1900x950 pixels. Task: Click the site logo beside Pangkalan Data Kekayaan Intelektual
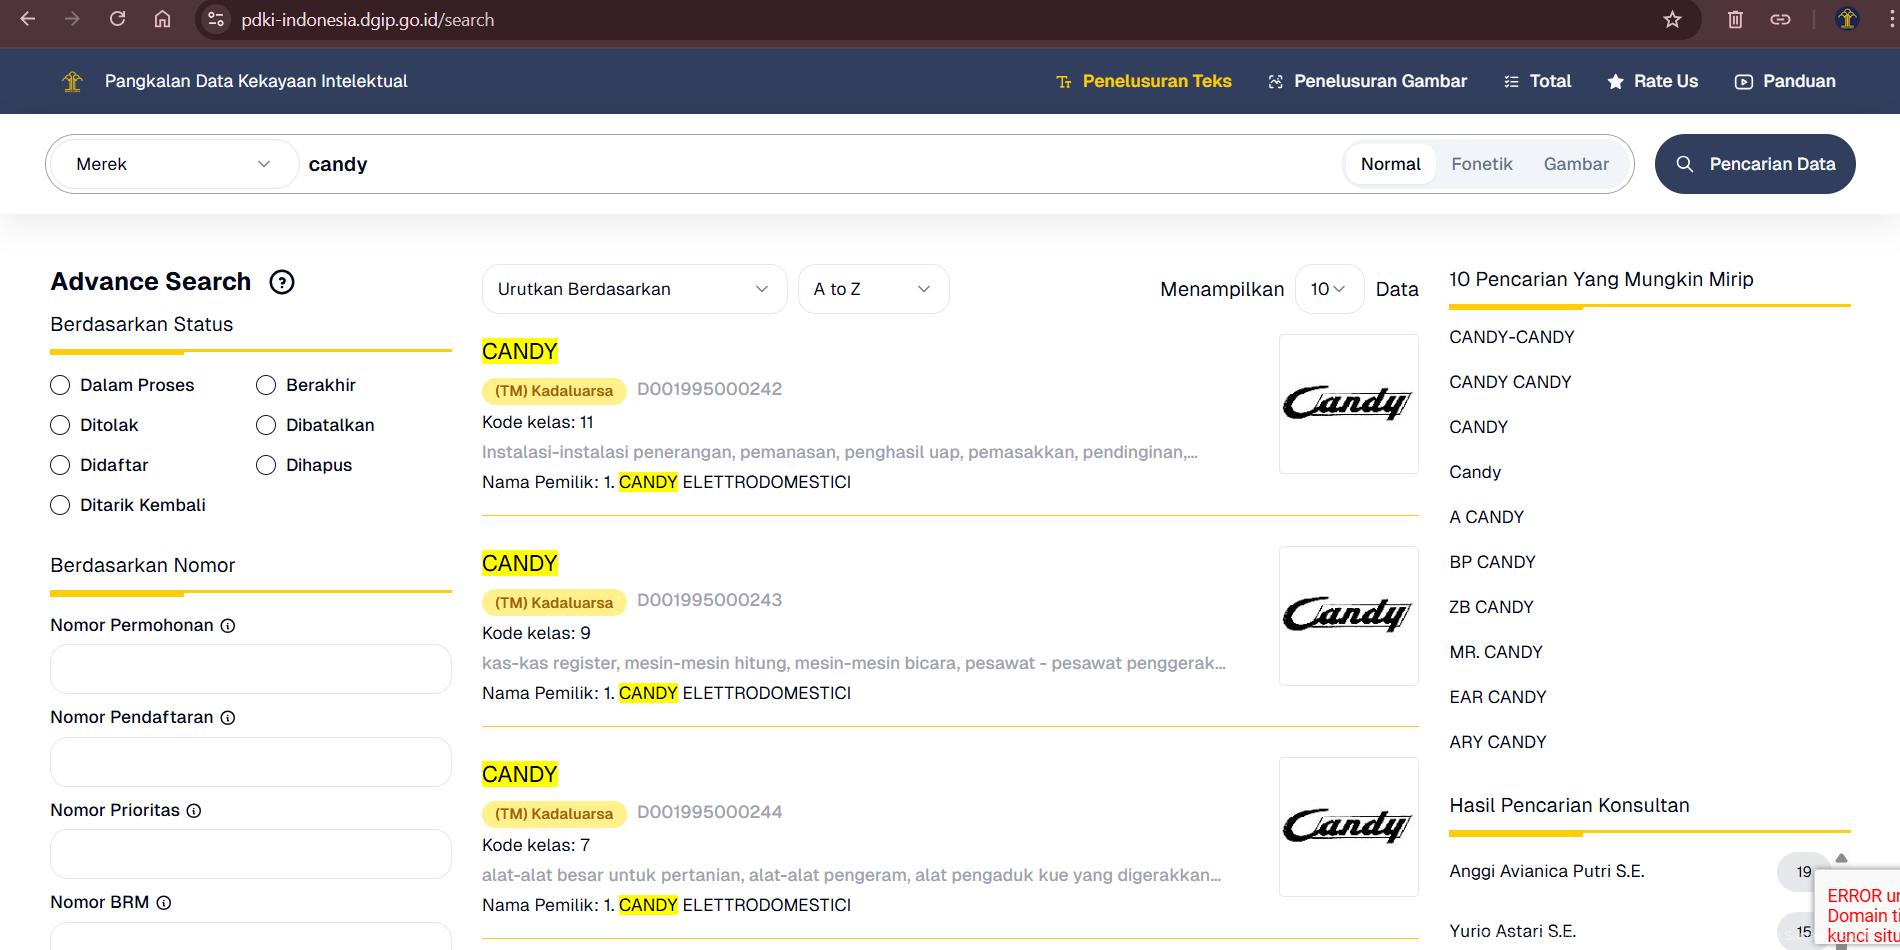coord(72,82)
